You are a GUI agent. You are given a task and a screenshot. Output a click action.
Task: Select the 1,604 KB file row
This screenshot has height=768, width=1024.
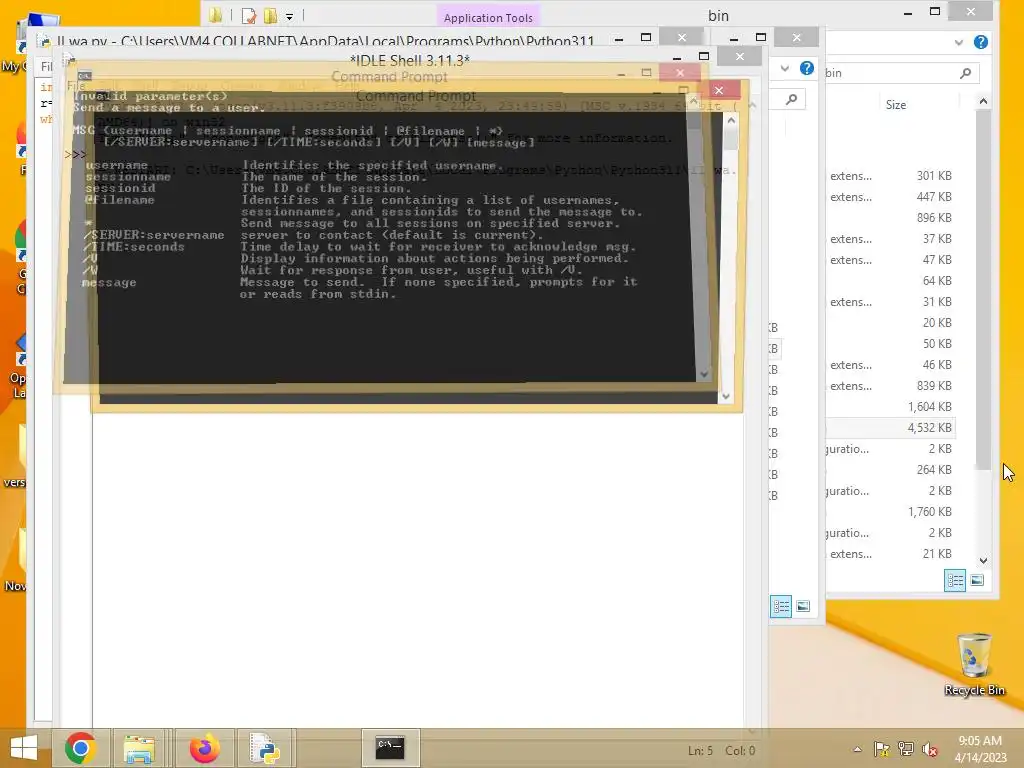891,407
